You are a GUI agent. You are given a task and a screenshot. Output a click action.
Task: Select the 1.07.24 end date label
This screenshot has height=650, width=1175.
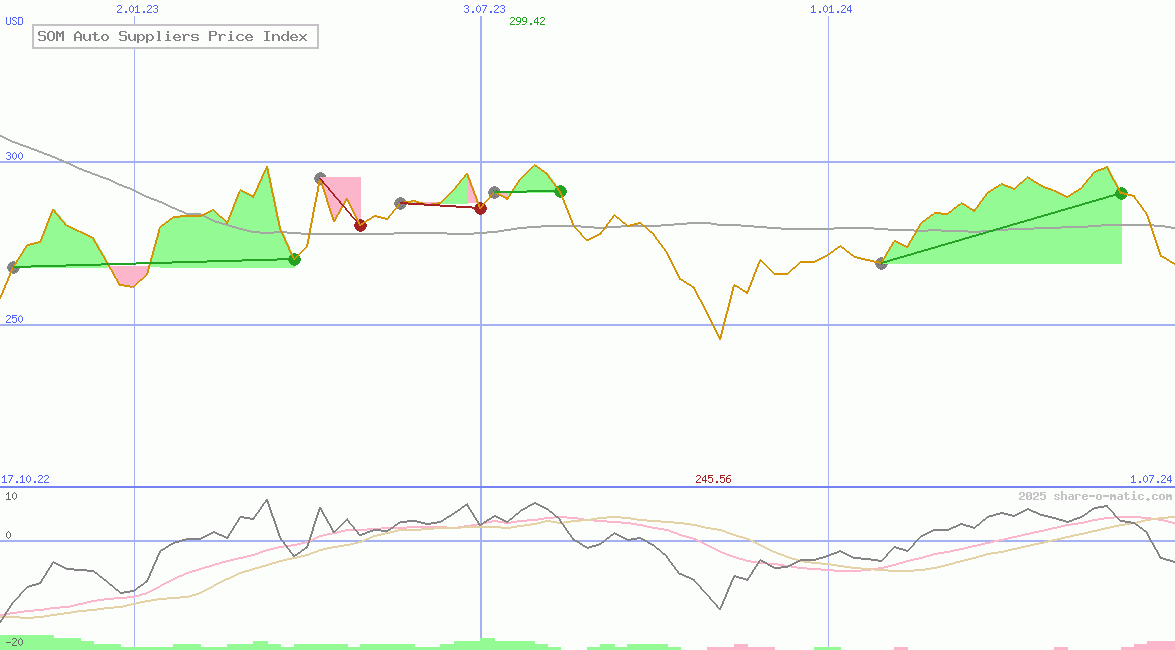(x=1150, y=479)
